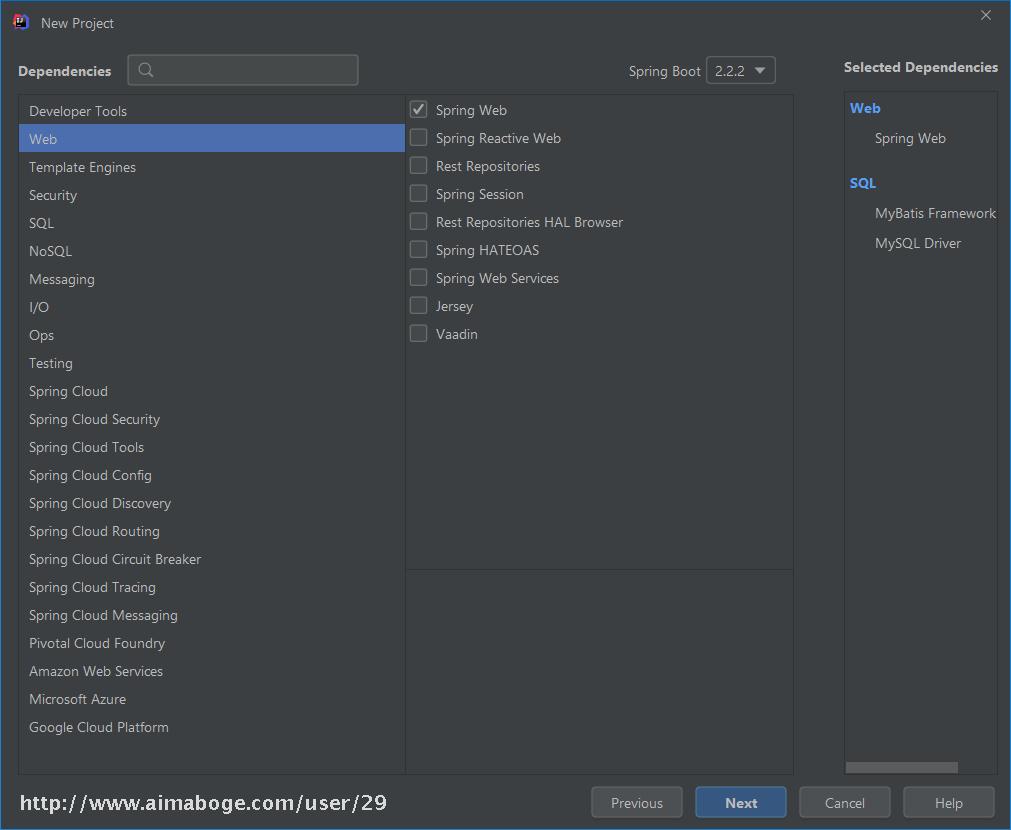This screenshot has height=830, width=1011.
Task: Open Template Engines category
Action: click(x=211, y=167)
